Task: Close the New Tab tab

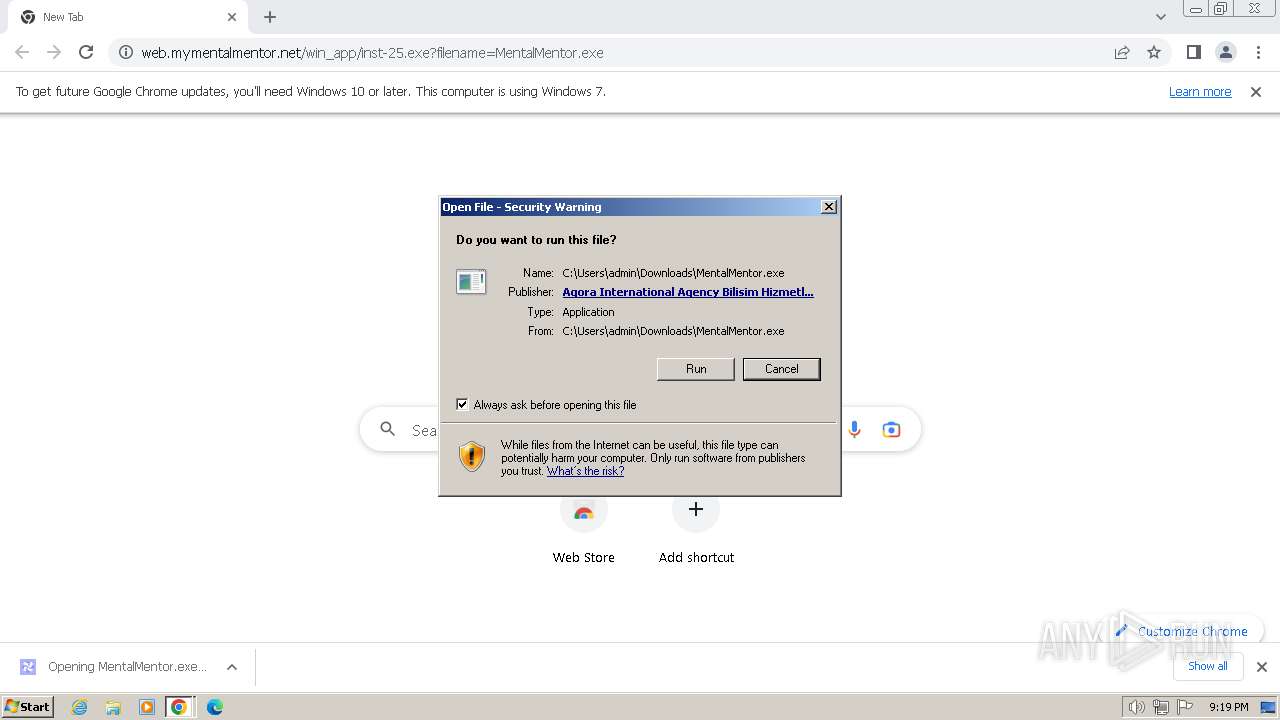Action: [232, 17]
